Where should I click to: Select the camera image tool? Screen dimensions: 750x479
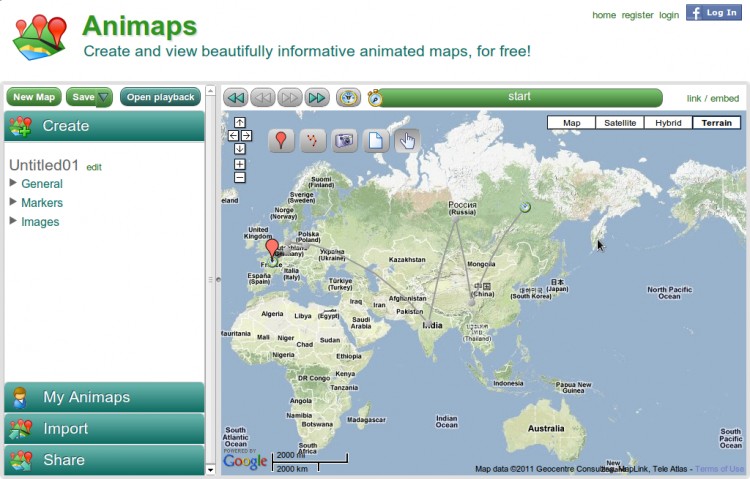(x=344, y=141)
